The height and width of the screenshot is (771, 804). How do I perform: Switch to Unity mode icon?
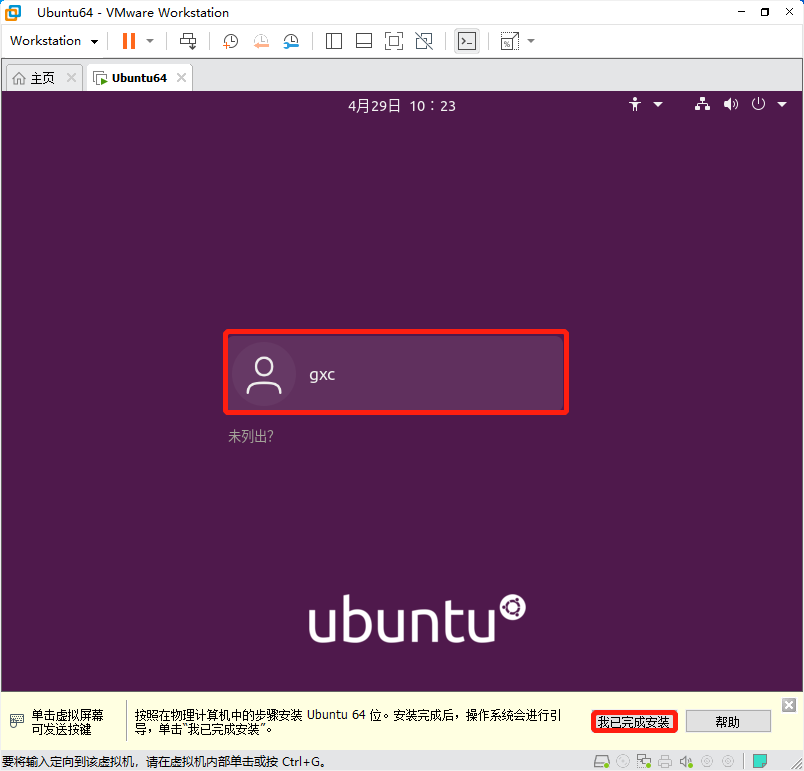point(424,41)
